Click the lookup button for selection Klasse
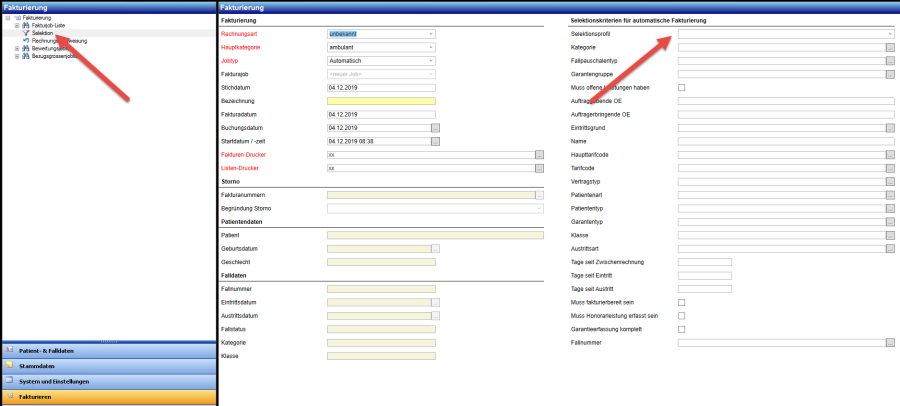900x406 pixels. [890, 235]
